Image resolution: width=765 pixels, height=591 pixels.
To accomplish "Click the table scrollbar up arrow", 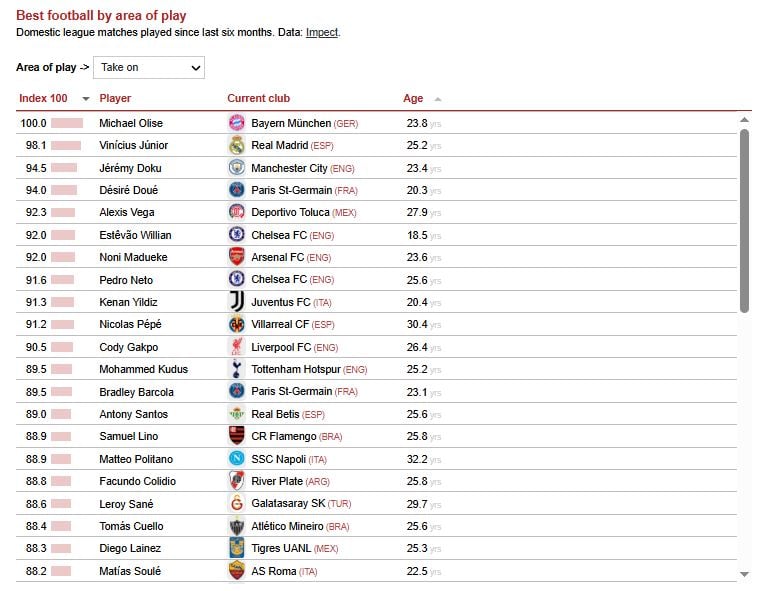I will click(744, 120).
